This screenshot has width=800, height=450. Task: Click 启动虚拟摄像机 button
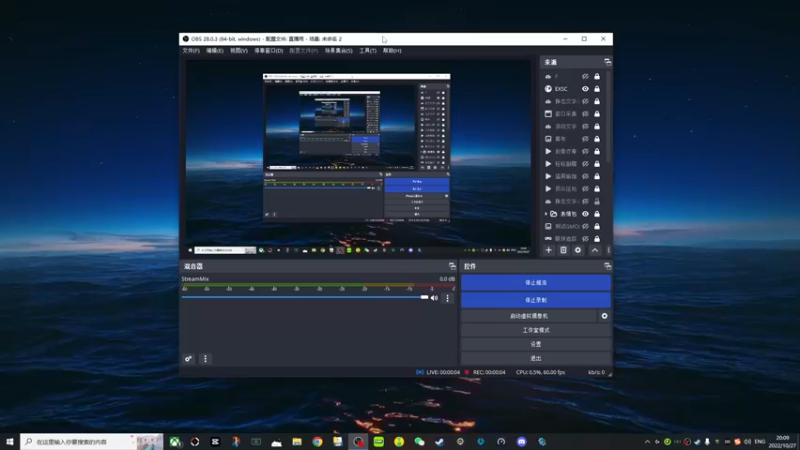point(529,316)
